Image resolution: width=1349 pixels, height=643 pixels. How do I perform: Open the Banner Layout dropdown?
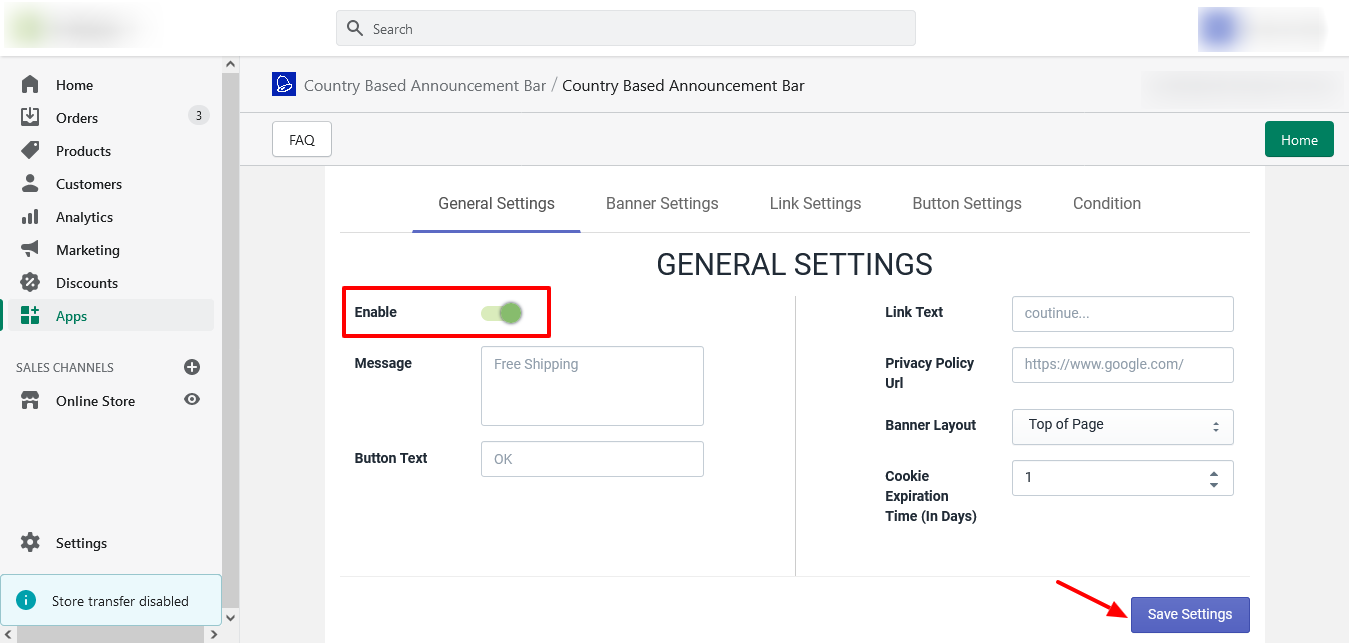1122,426
